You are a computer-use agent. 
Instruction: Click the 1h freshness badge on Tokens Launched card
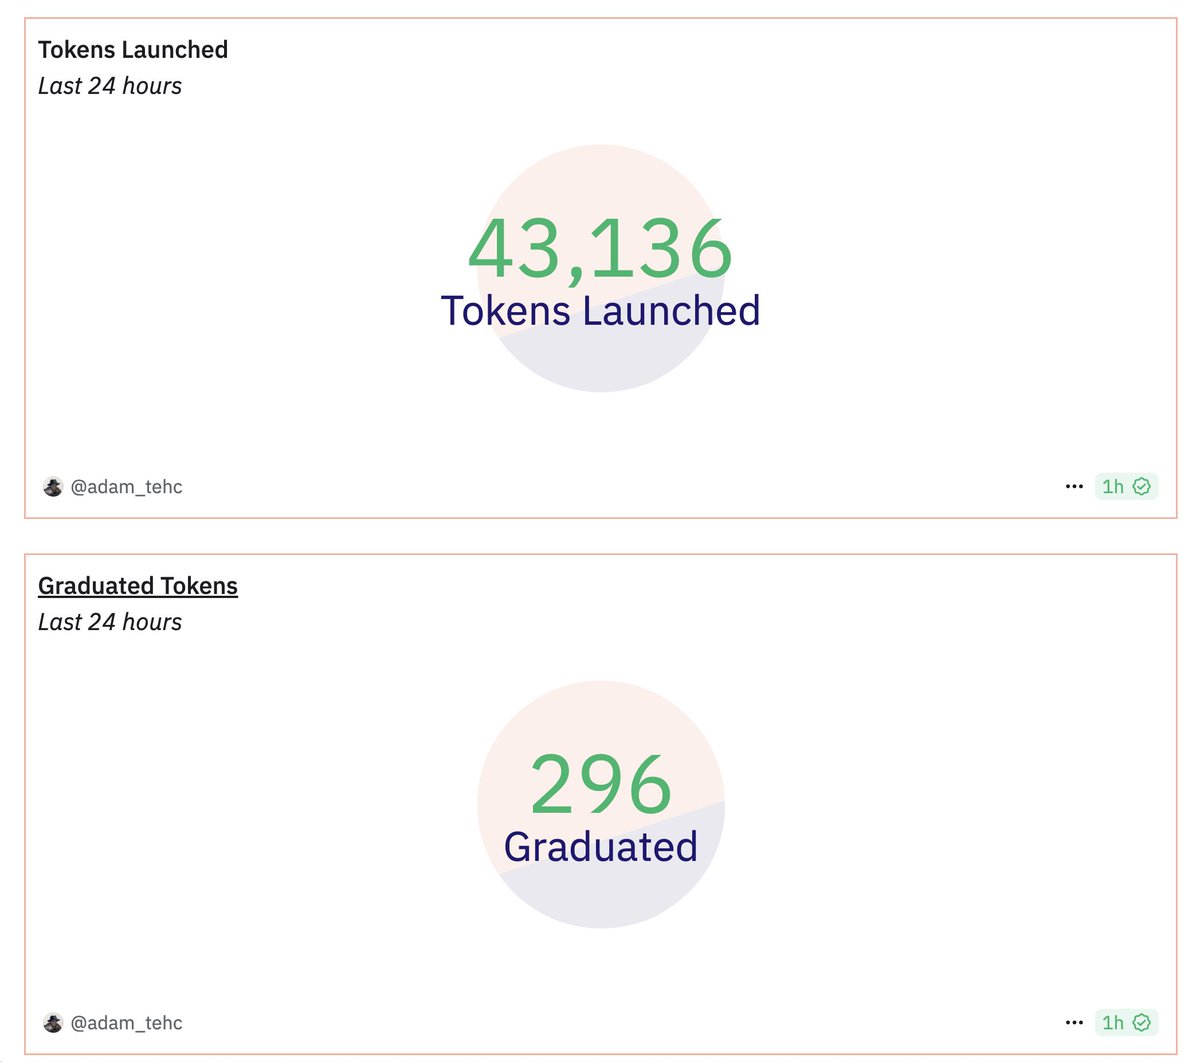[x=1112, y=486]
